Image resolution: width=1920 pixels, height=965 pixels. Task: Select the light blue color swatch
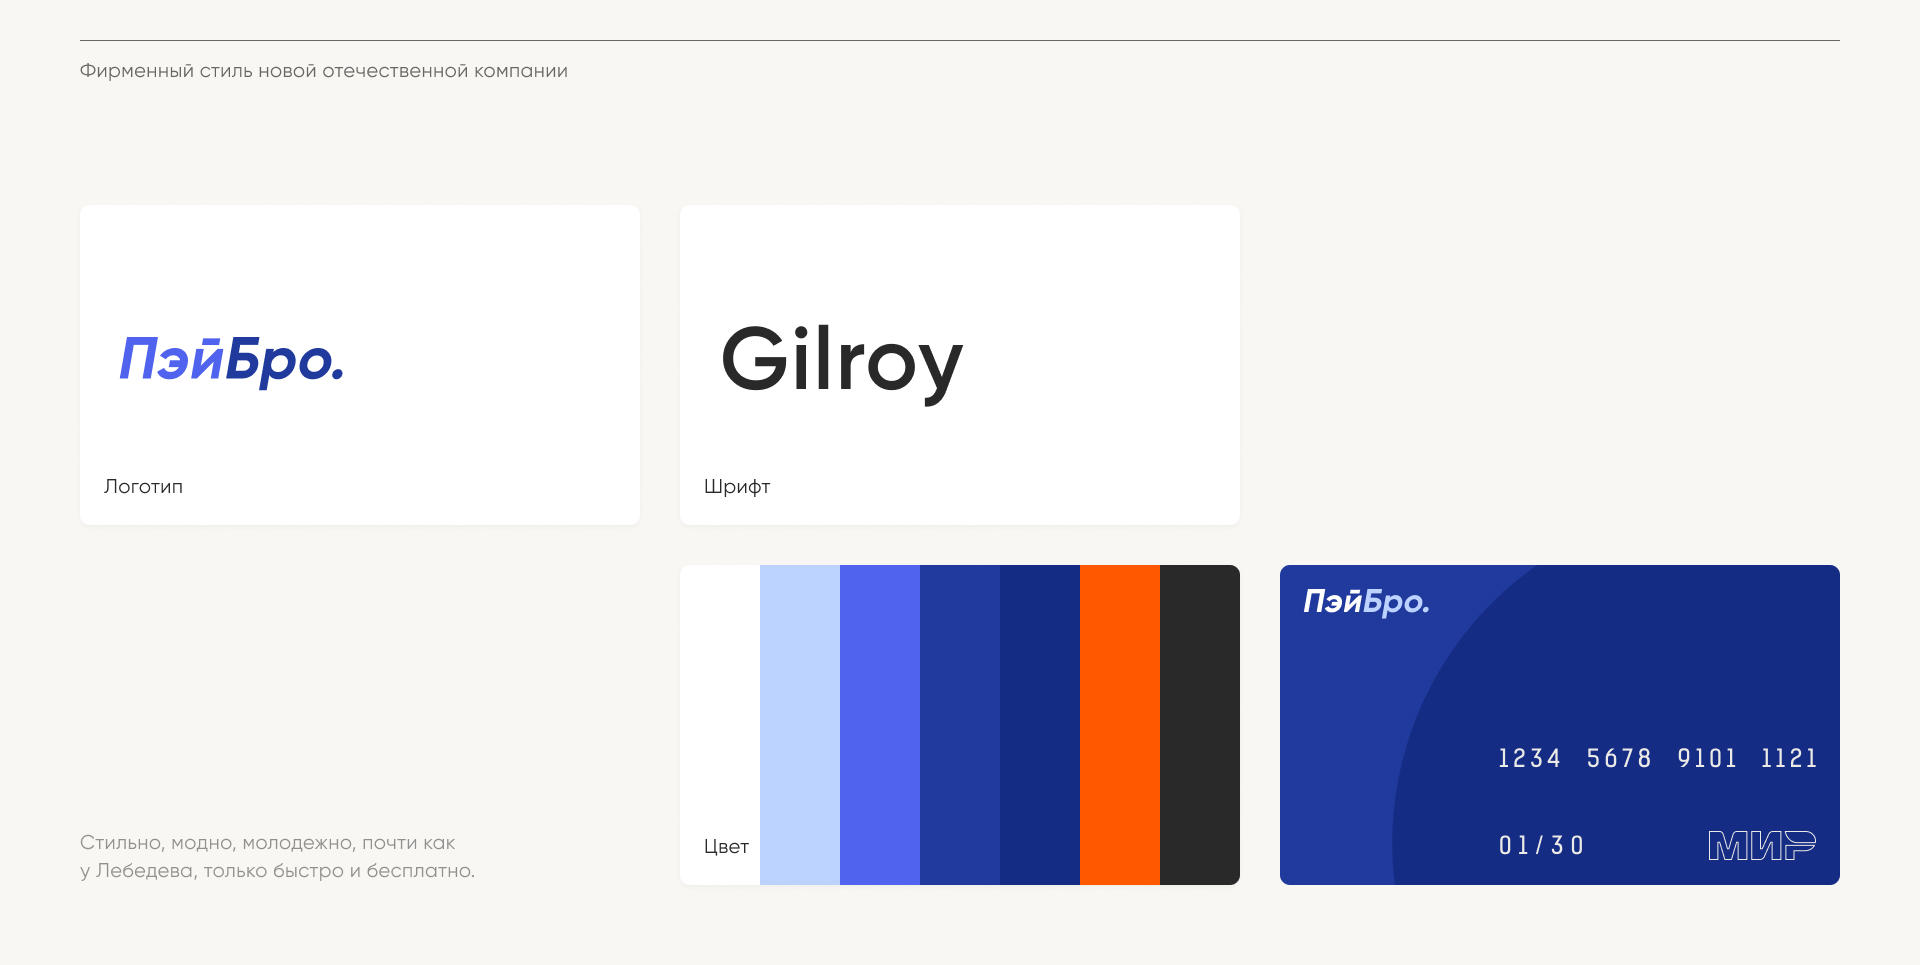[800, 725]
